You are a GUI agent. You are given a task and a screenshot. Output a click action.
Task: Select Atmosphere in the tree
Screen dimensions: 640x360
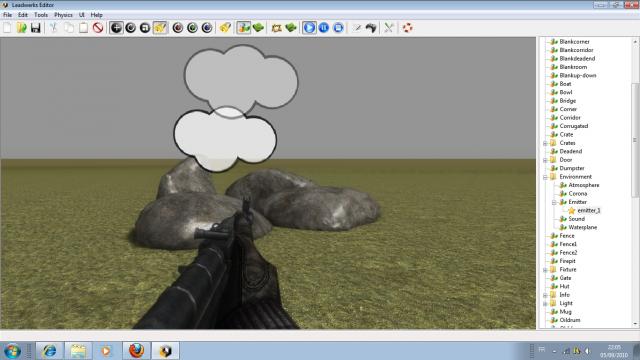tap(584, 185)
